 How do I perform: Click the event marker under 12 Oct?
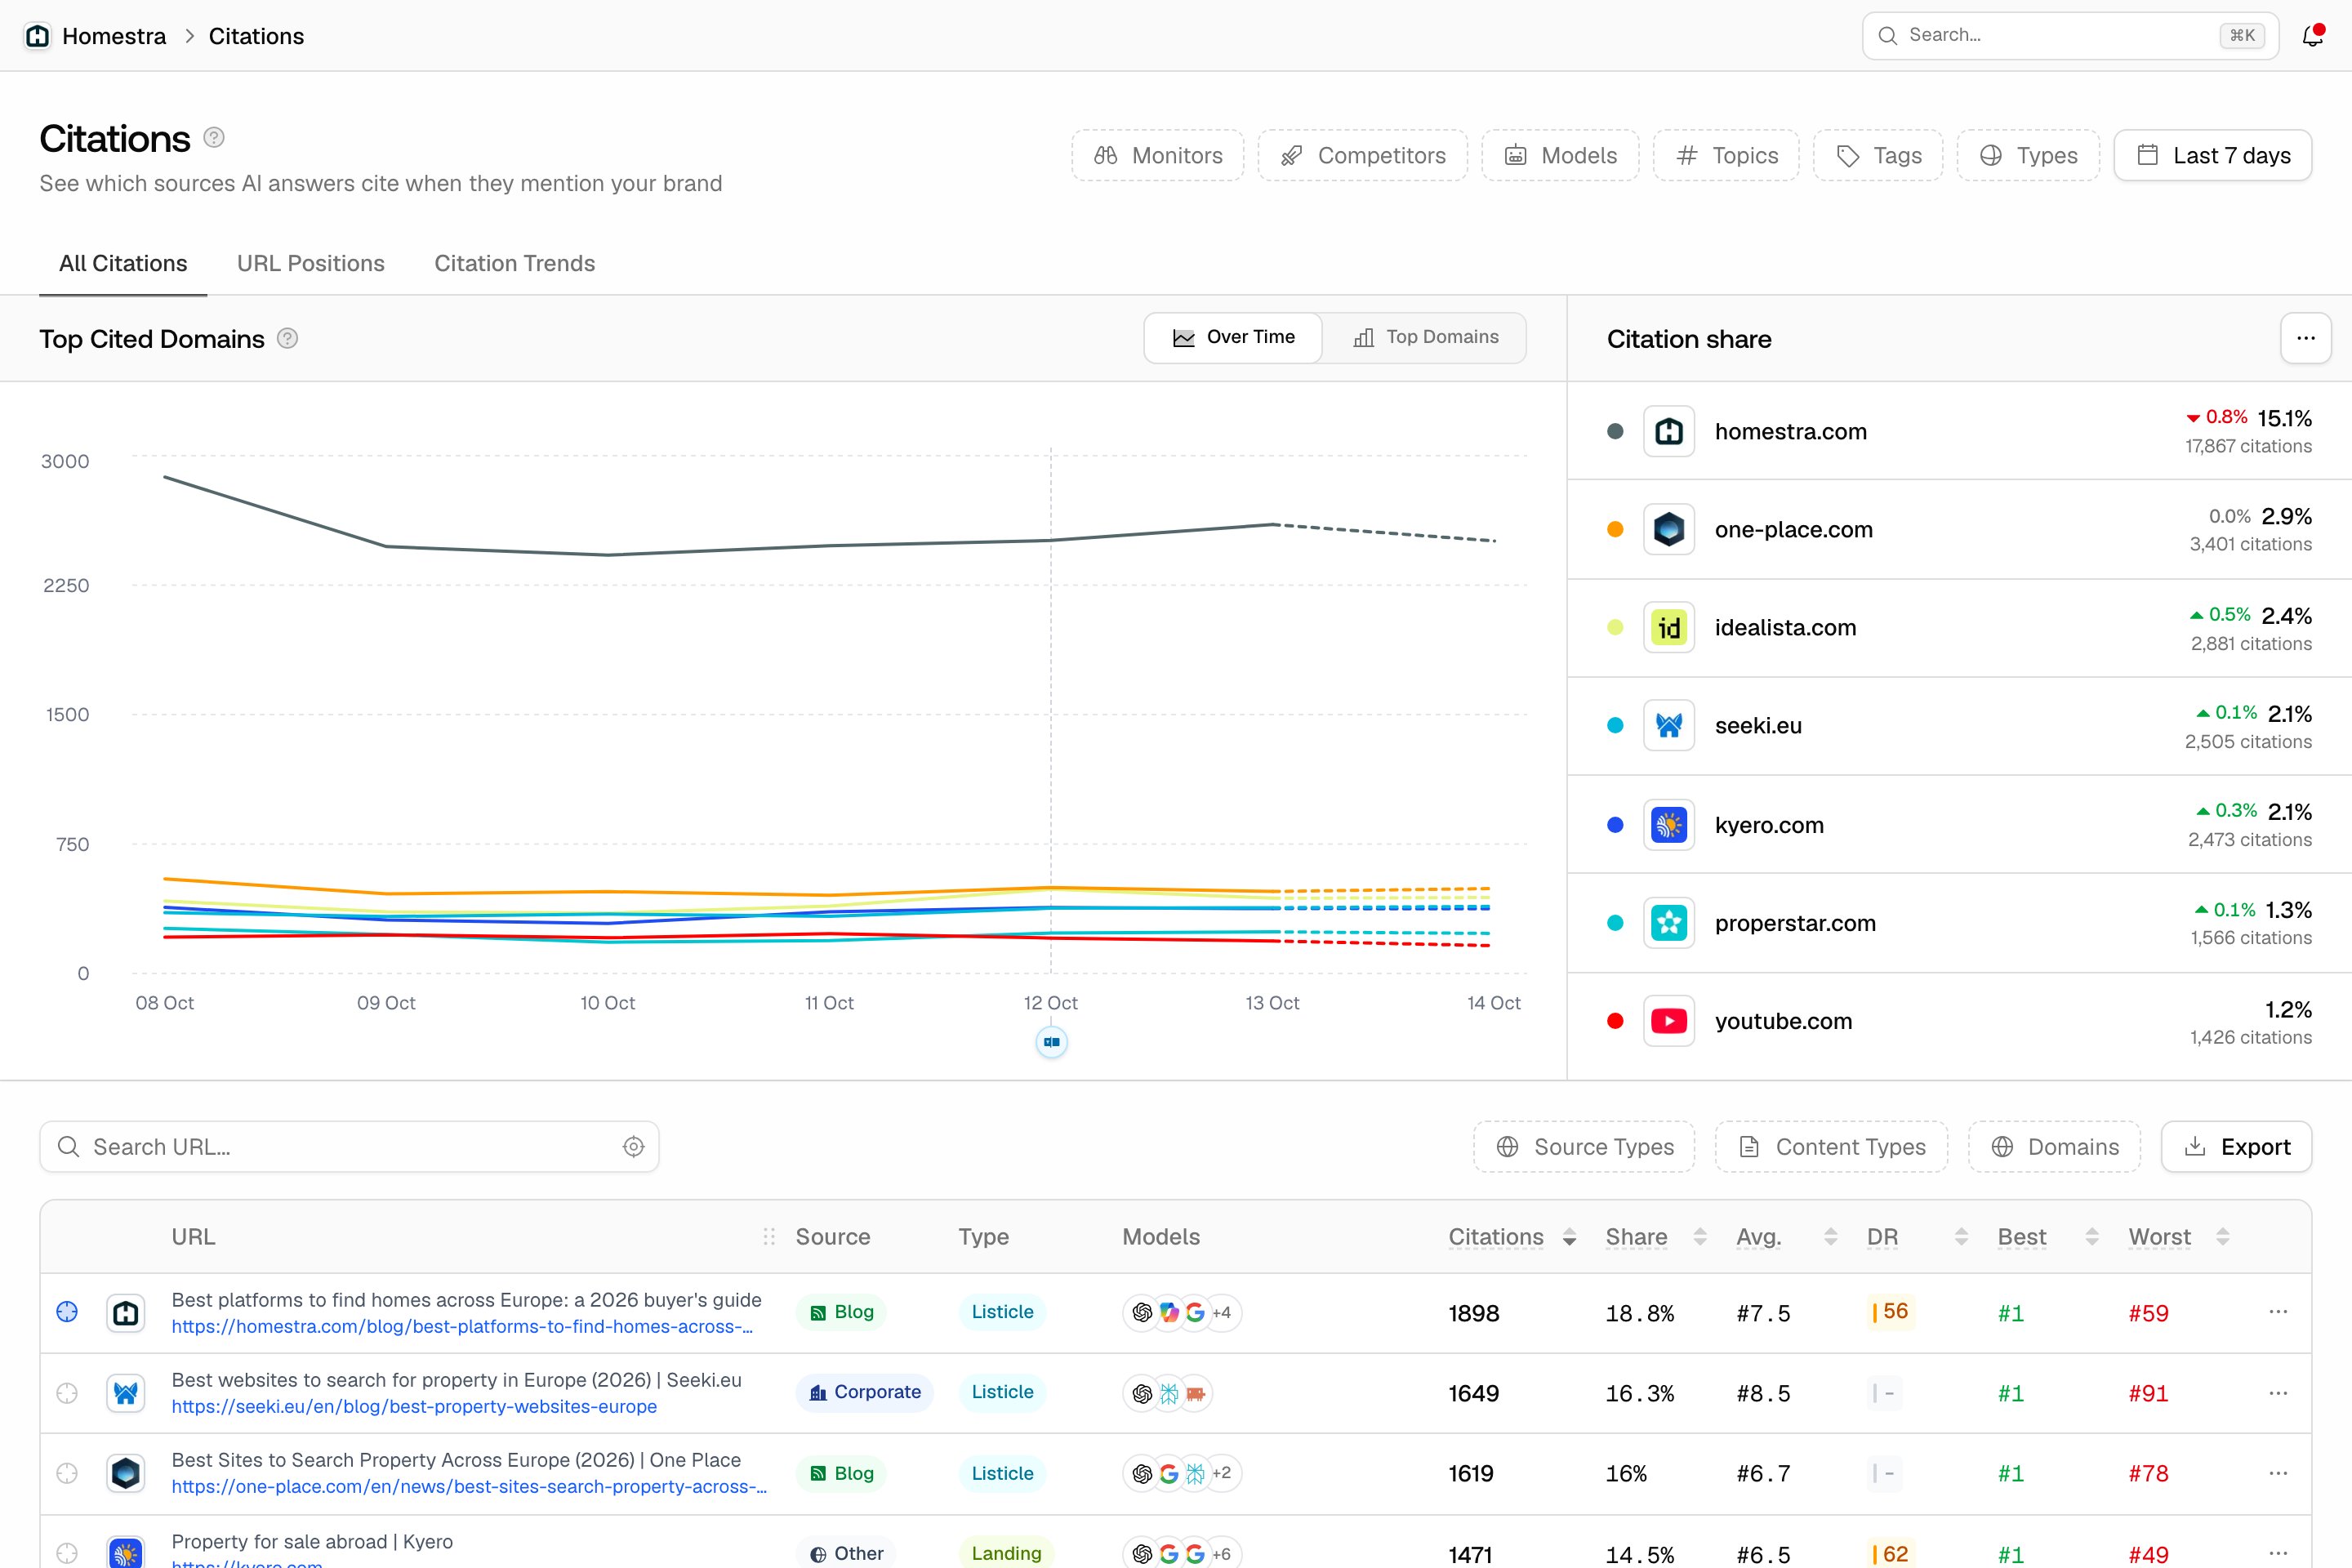[1051, 1042]
